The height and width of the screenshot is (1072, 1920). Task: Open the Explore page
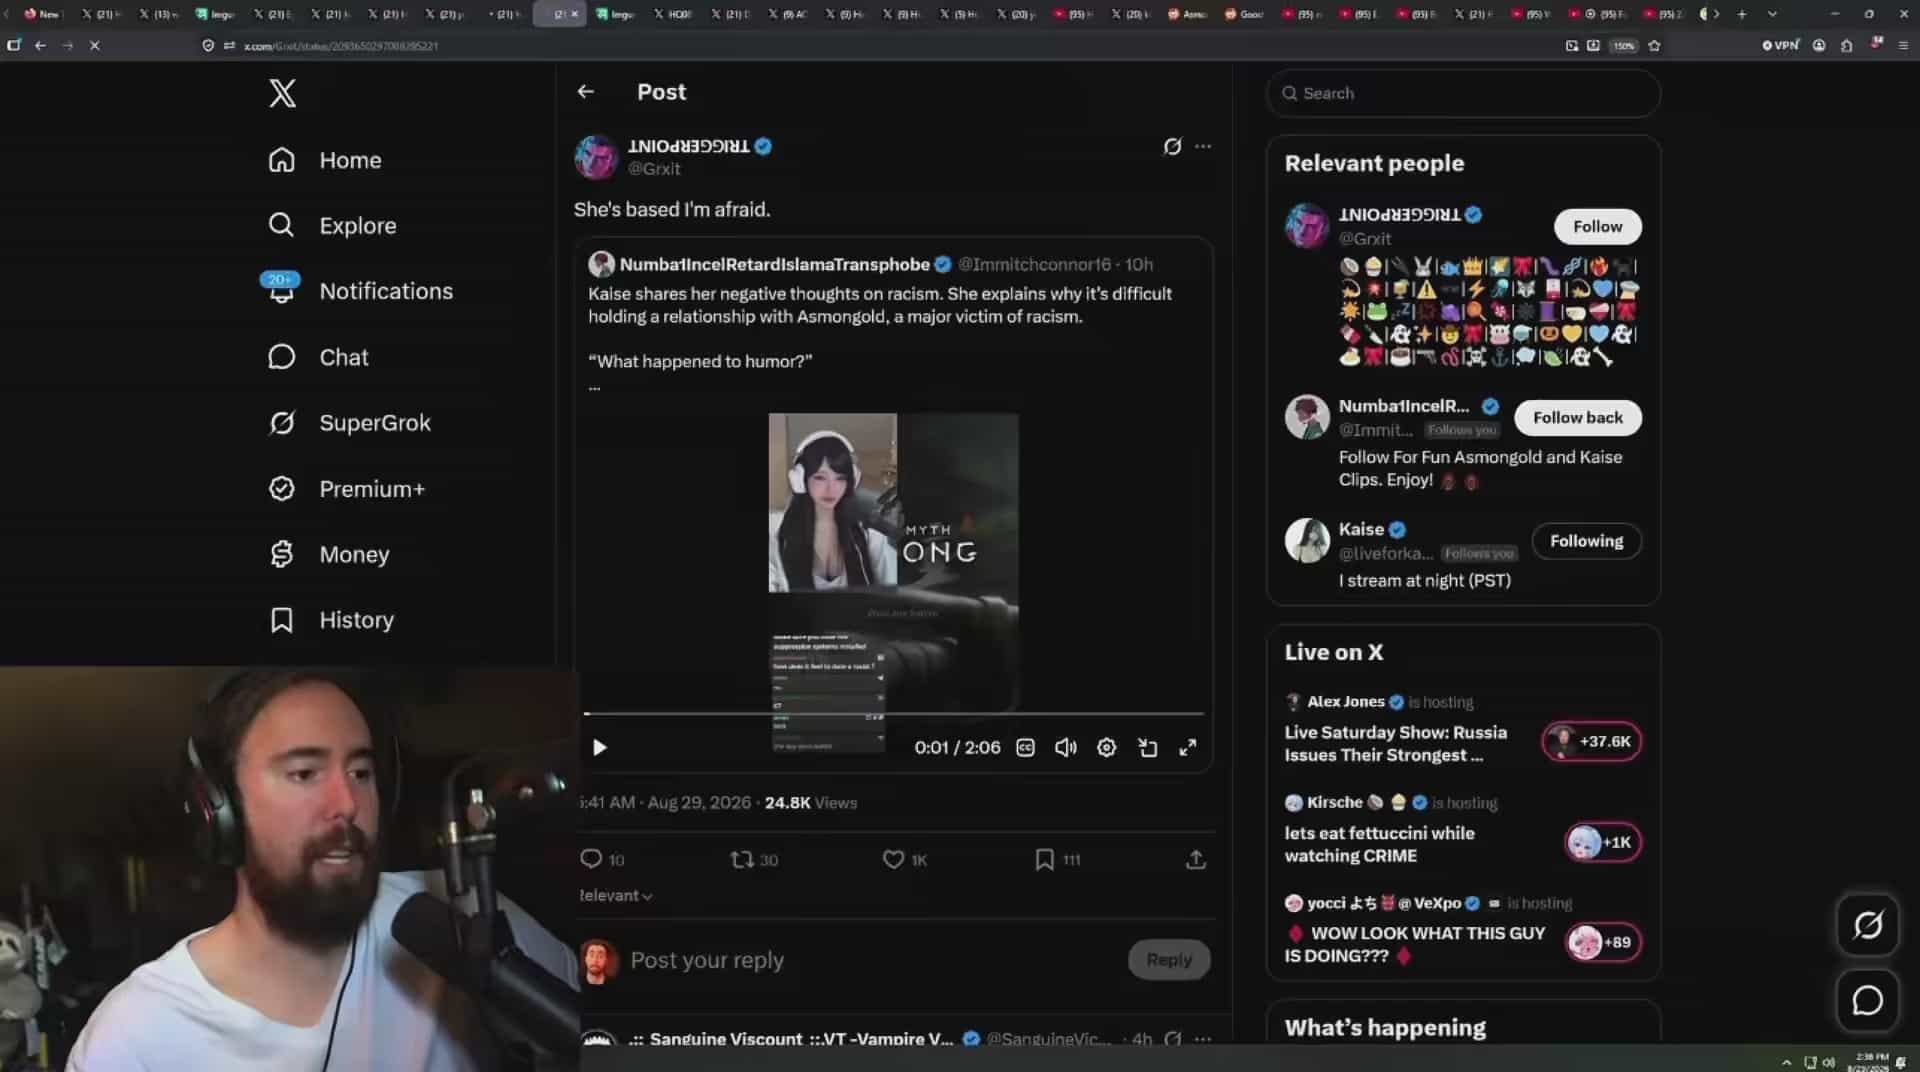click(332, 226)
